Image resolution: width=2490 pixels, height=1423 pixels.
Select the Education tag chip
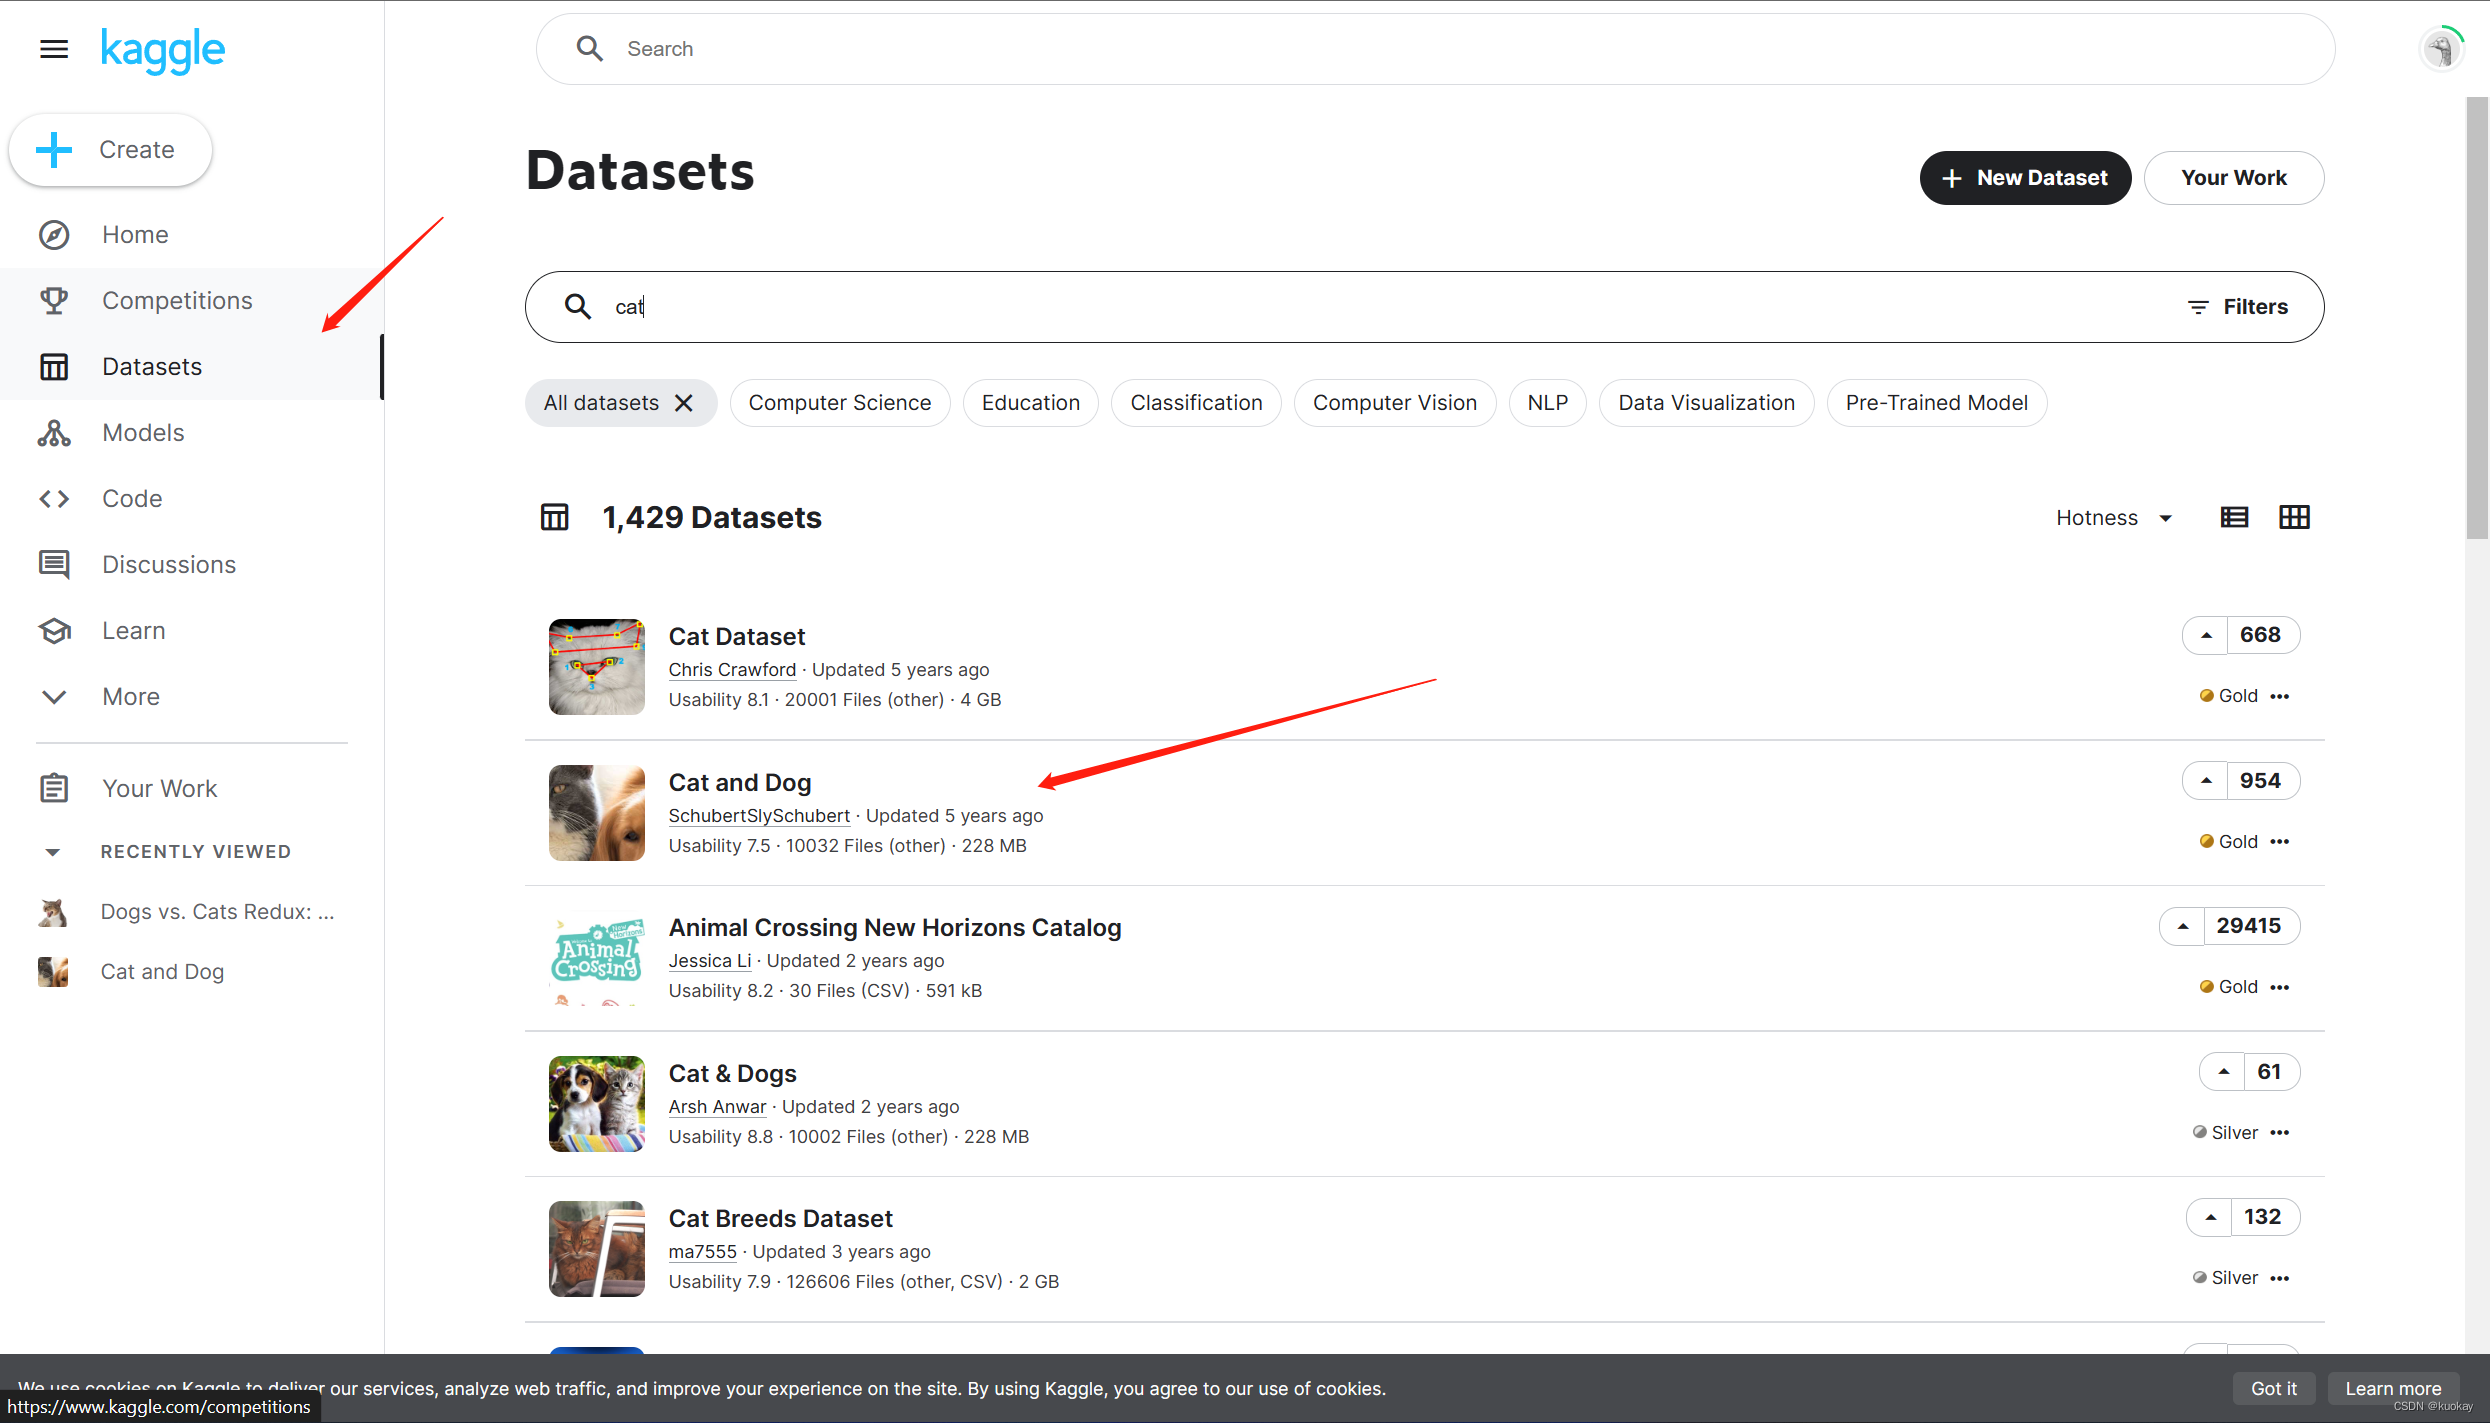click(1031, 403)
